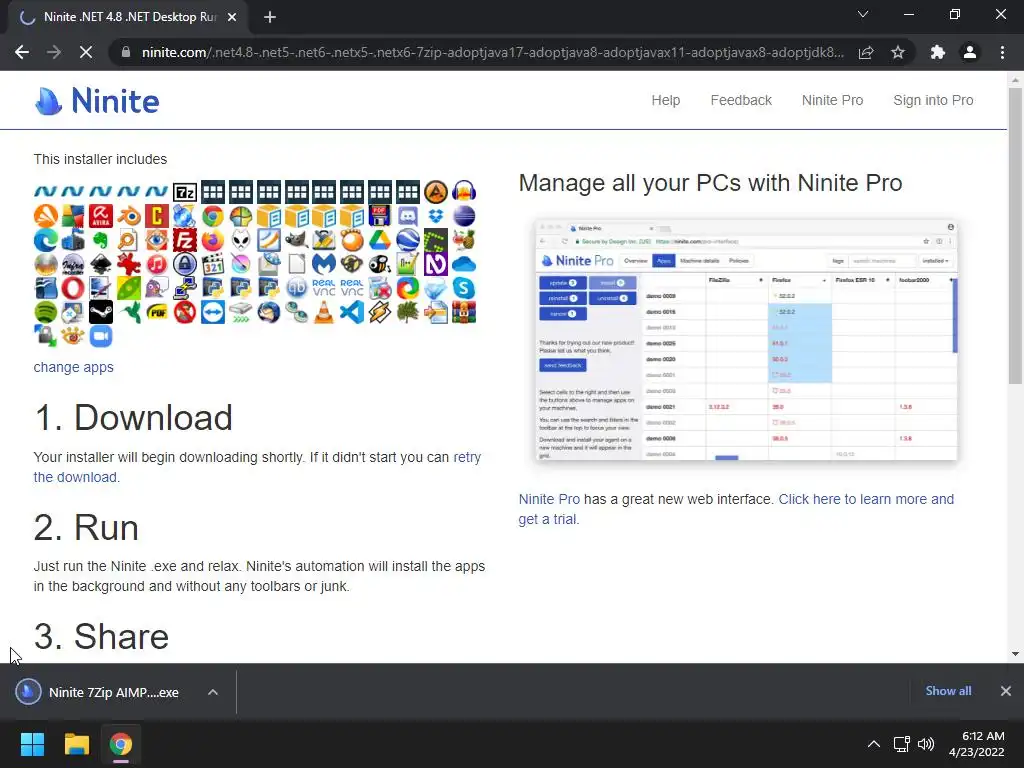Screen dimensions: 1024x768
Task: Open a new browser tab
Action: click(270, 17)
